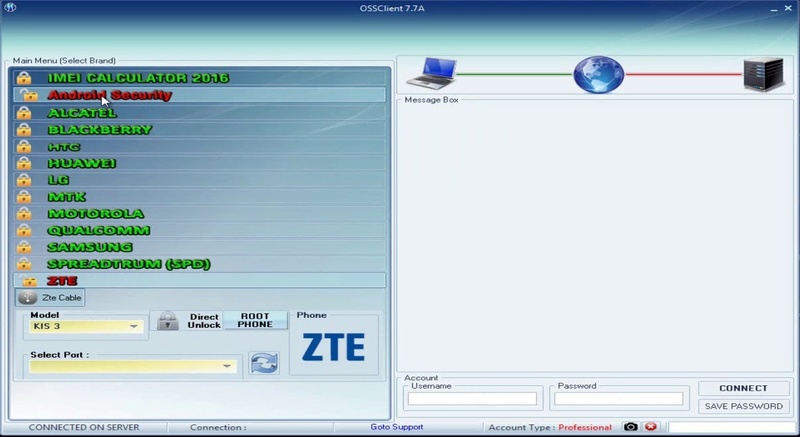Image resolution: width=800 pixels, height=437 pixels.
Task: Minimize the OSSClient window
Action: (774, 9)
